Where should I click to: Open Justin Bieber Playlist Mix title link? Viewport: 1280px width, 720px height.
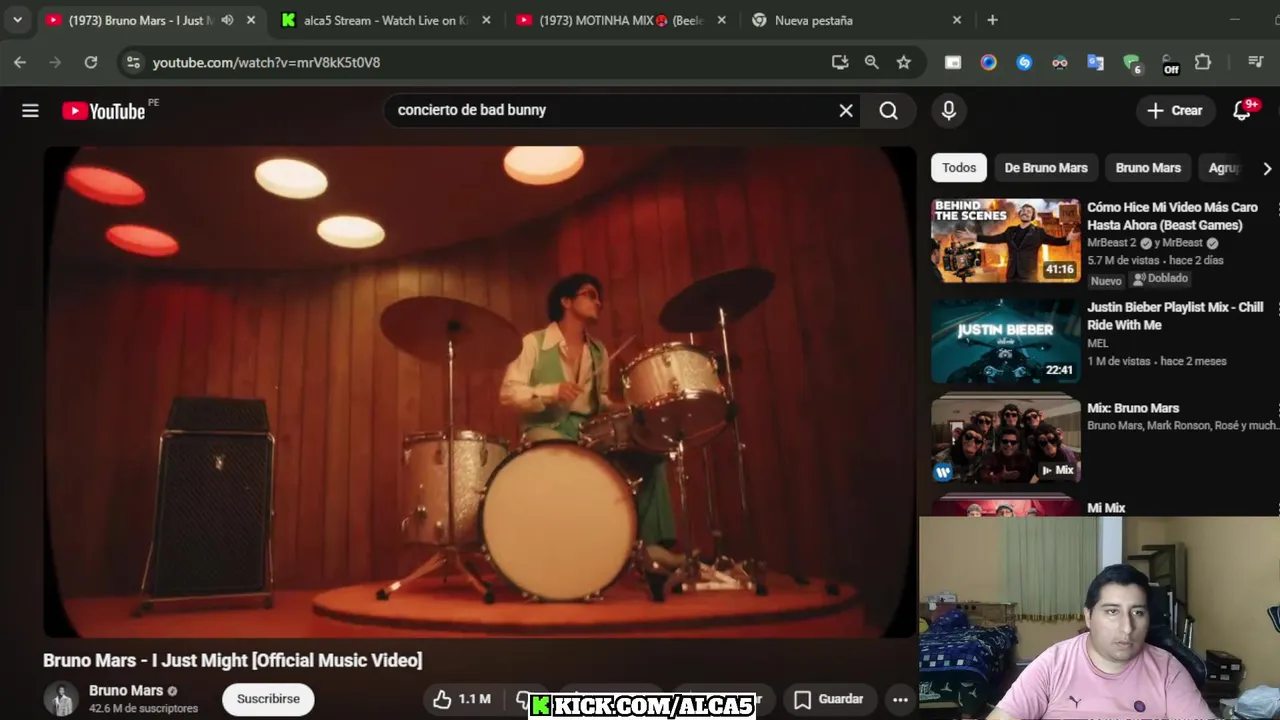[x=1175, y=316]
